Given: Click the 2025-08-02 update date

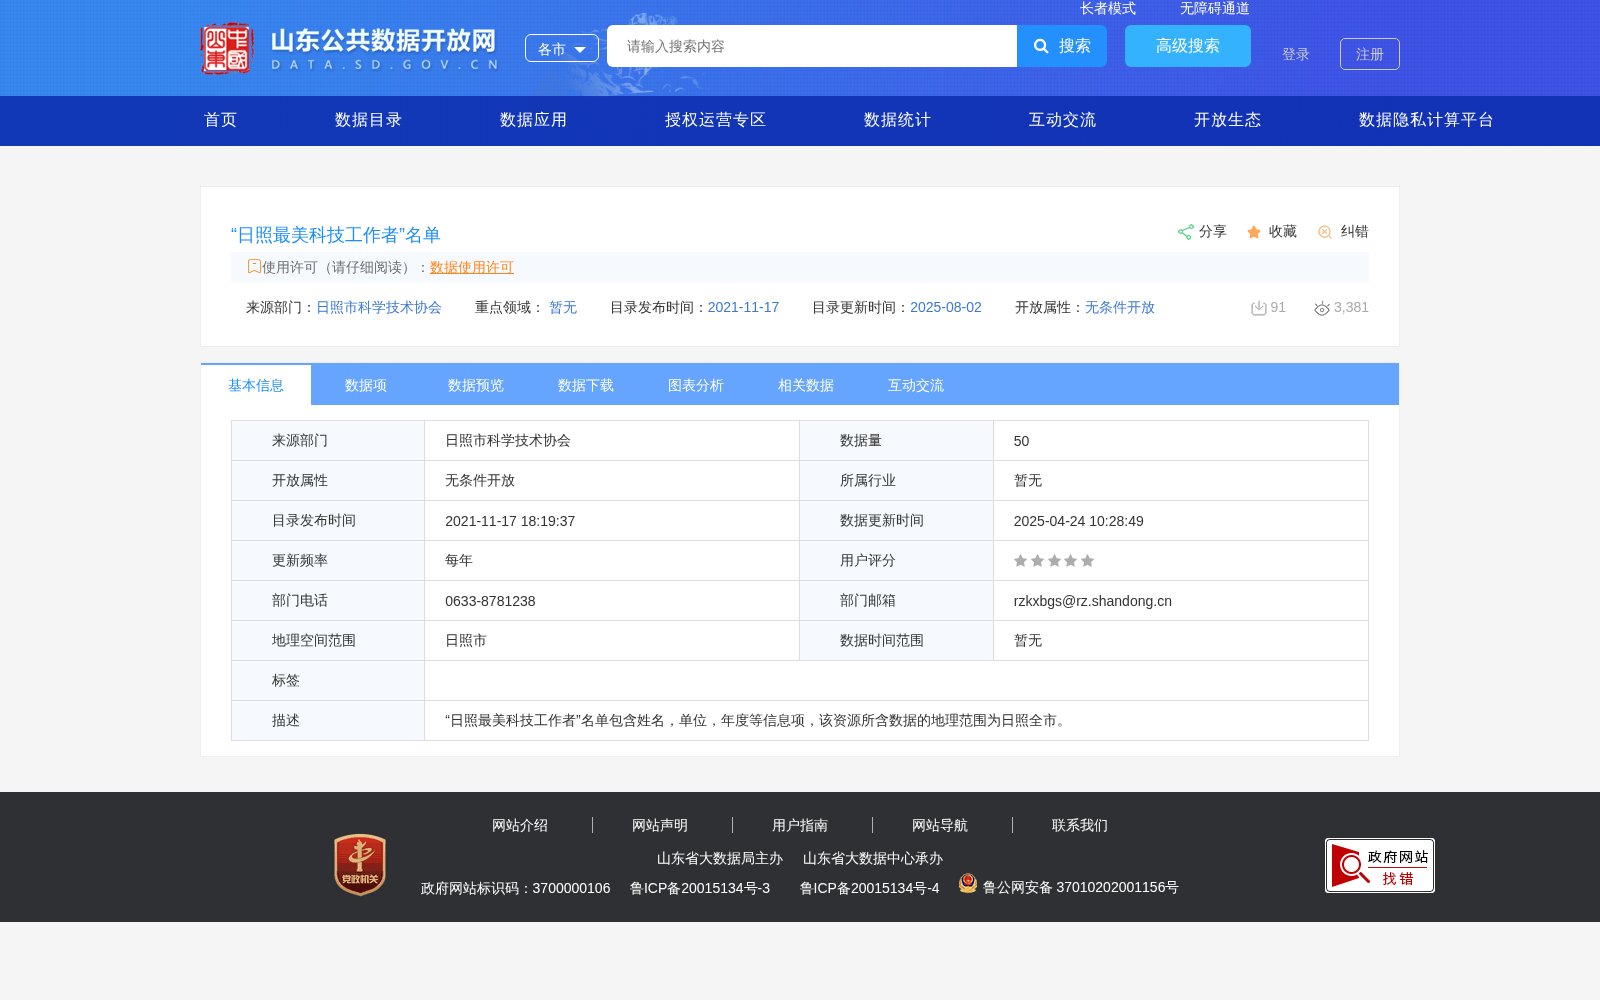Looking at the screenshot, I should click(946, 307).
